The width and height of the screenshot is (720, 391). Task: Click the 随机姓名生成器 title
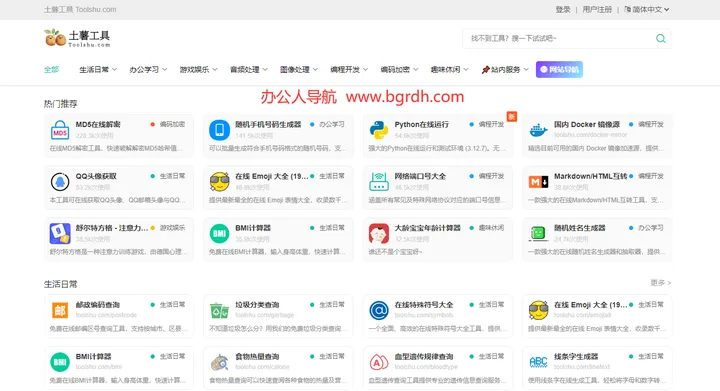click(x=579, y=228)
